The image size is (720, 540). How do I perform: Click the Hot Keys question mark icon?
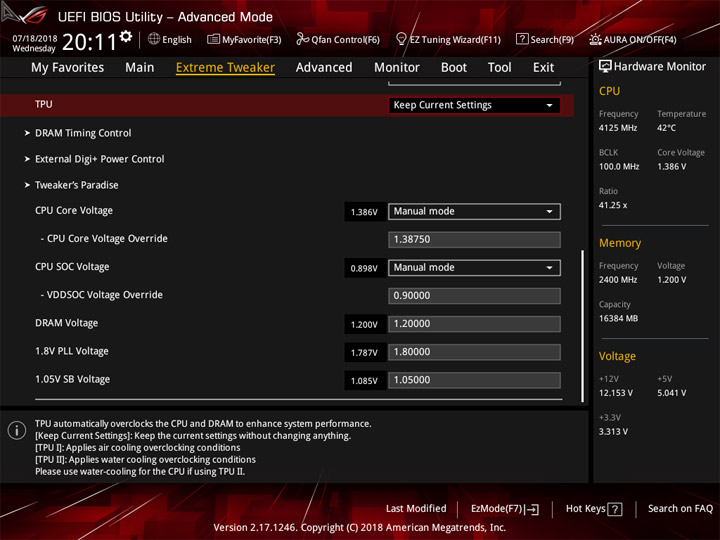[x=615, y=509]
